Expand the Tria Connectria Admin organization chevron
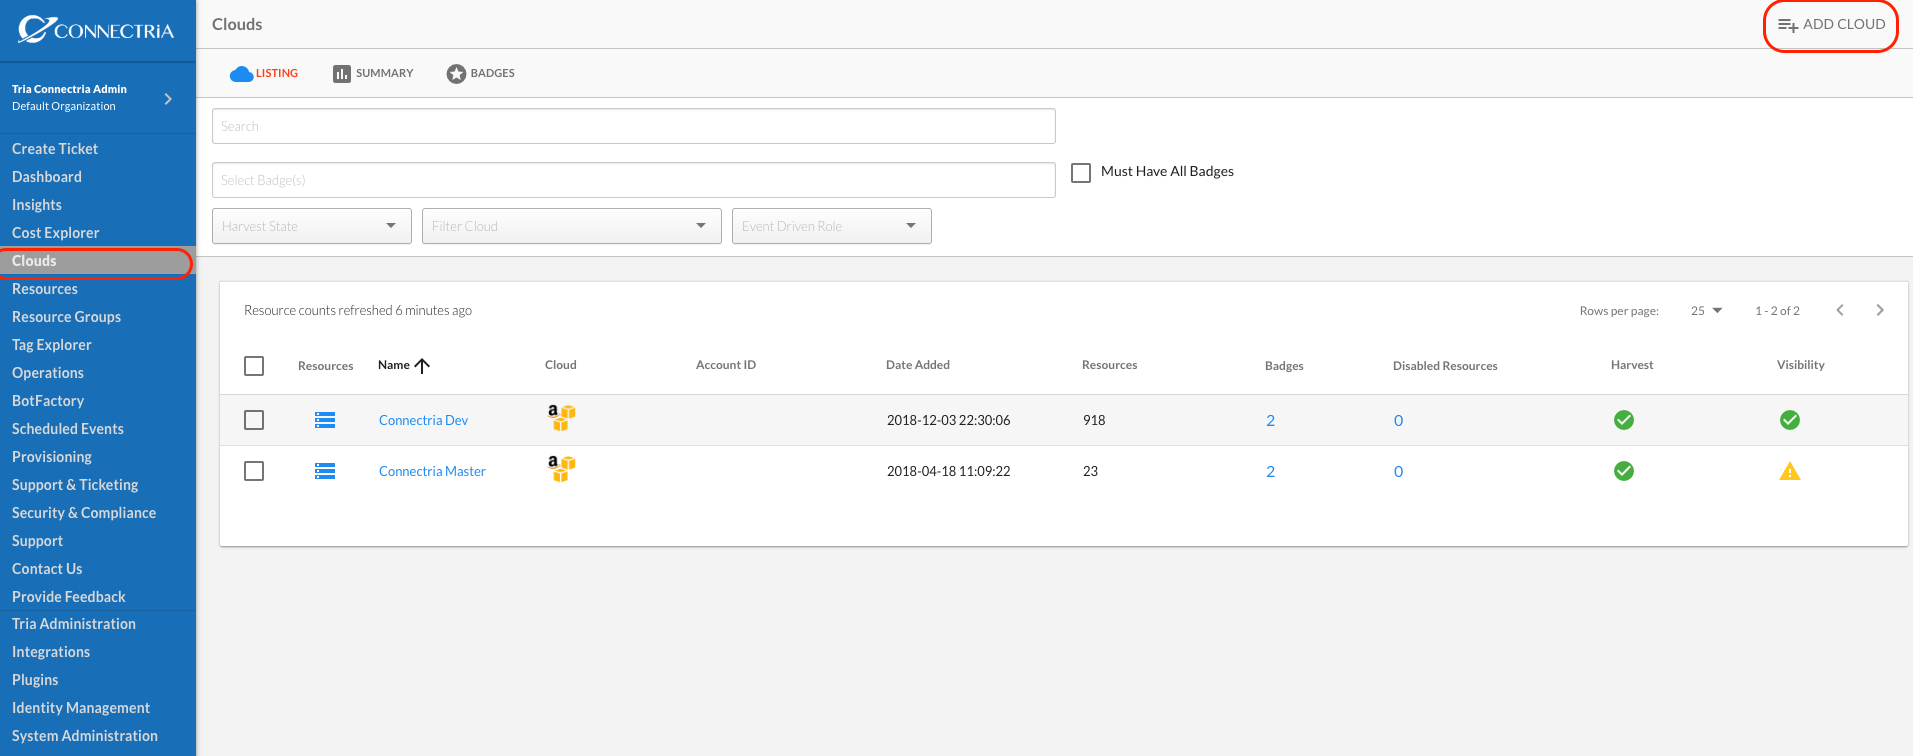 click(x=168, y=99)
